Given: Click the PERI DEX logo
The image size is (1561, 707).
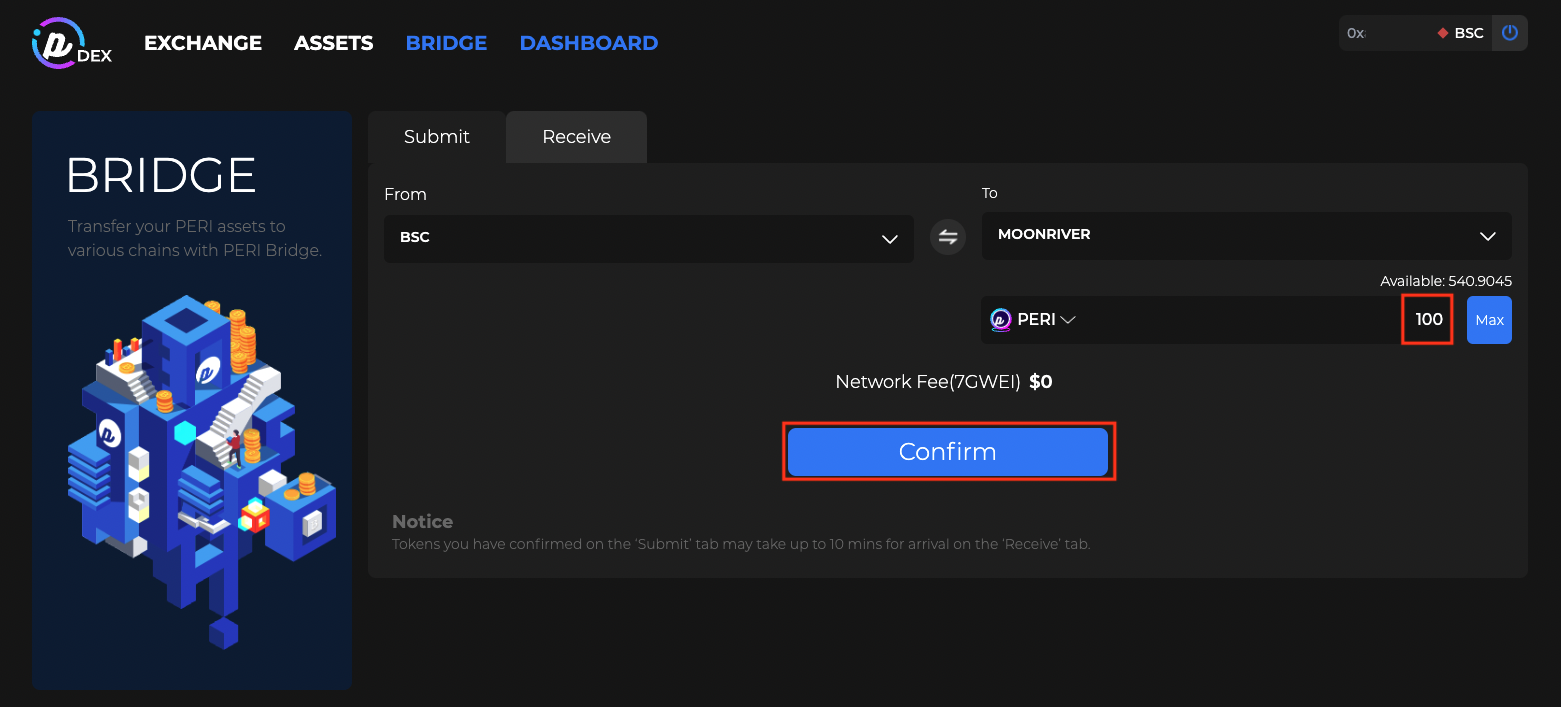Looking at the screenshot, I should (72, 43).
